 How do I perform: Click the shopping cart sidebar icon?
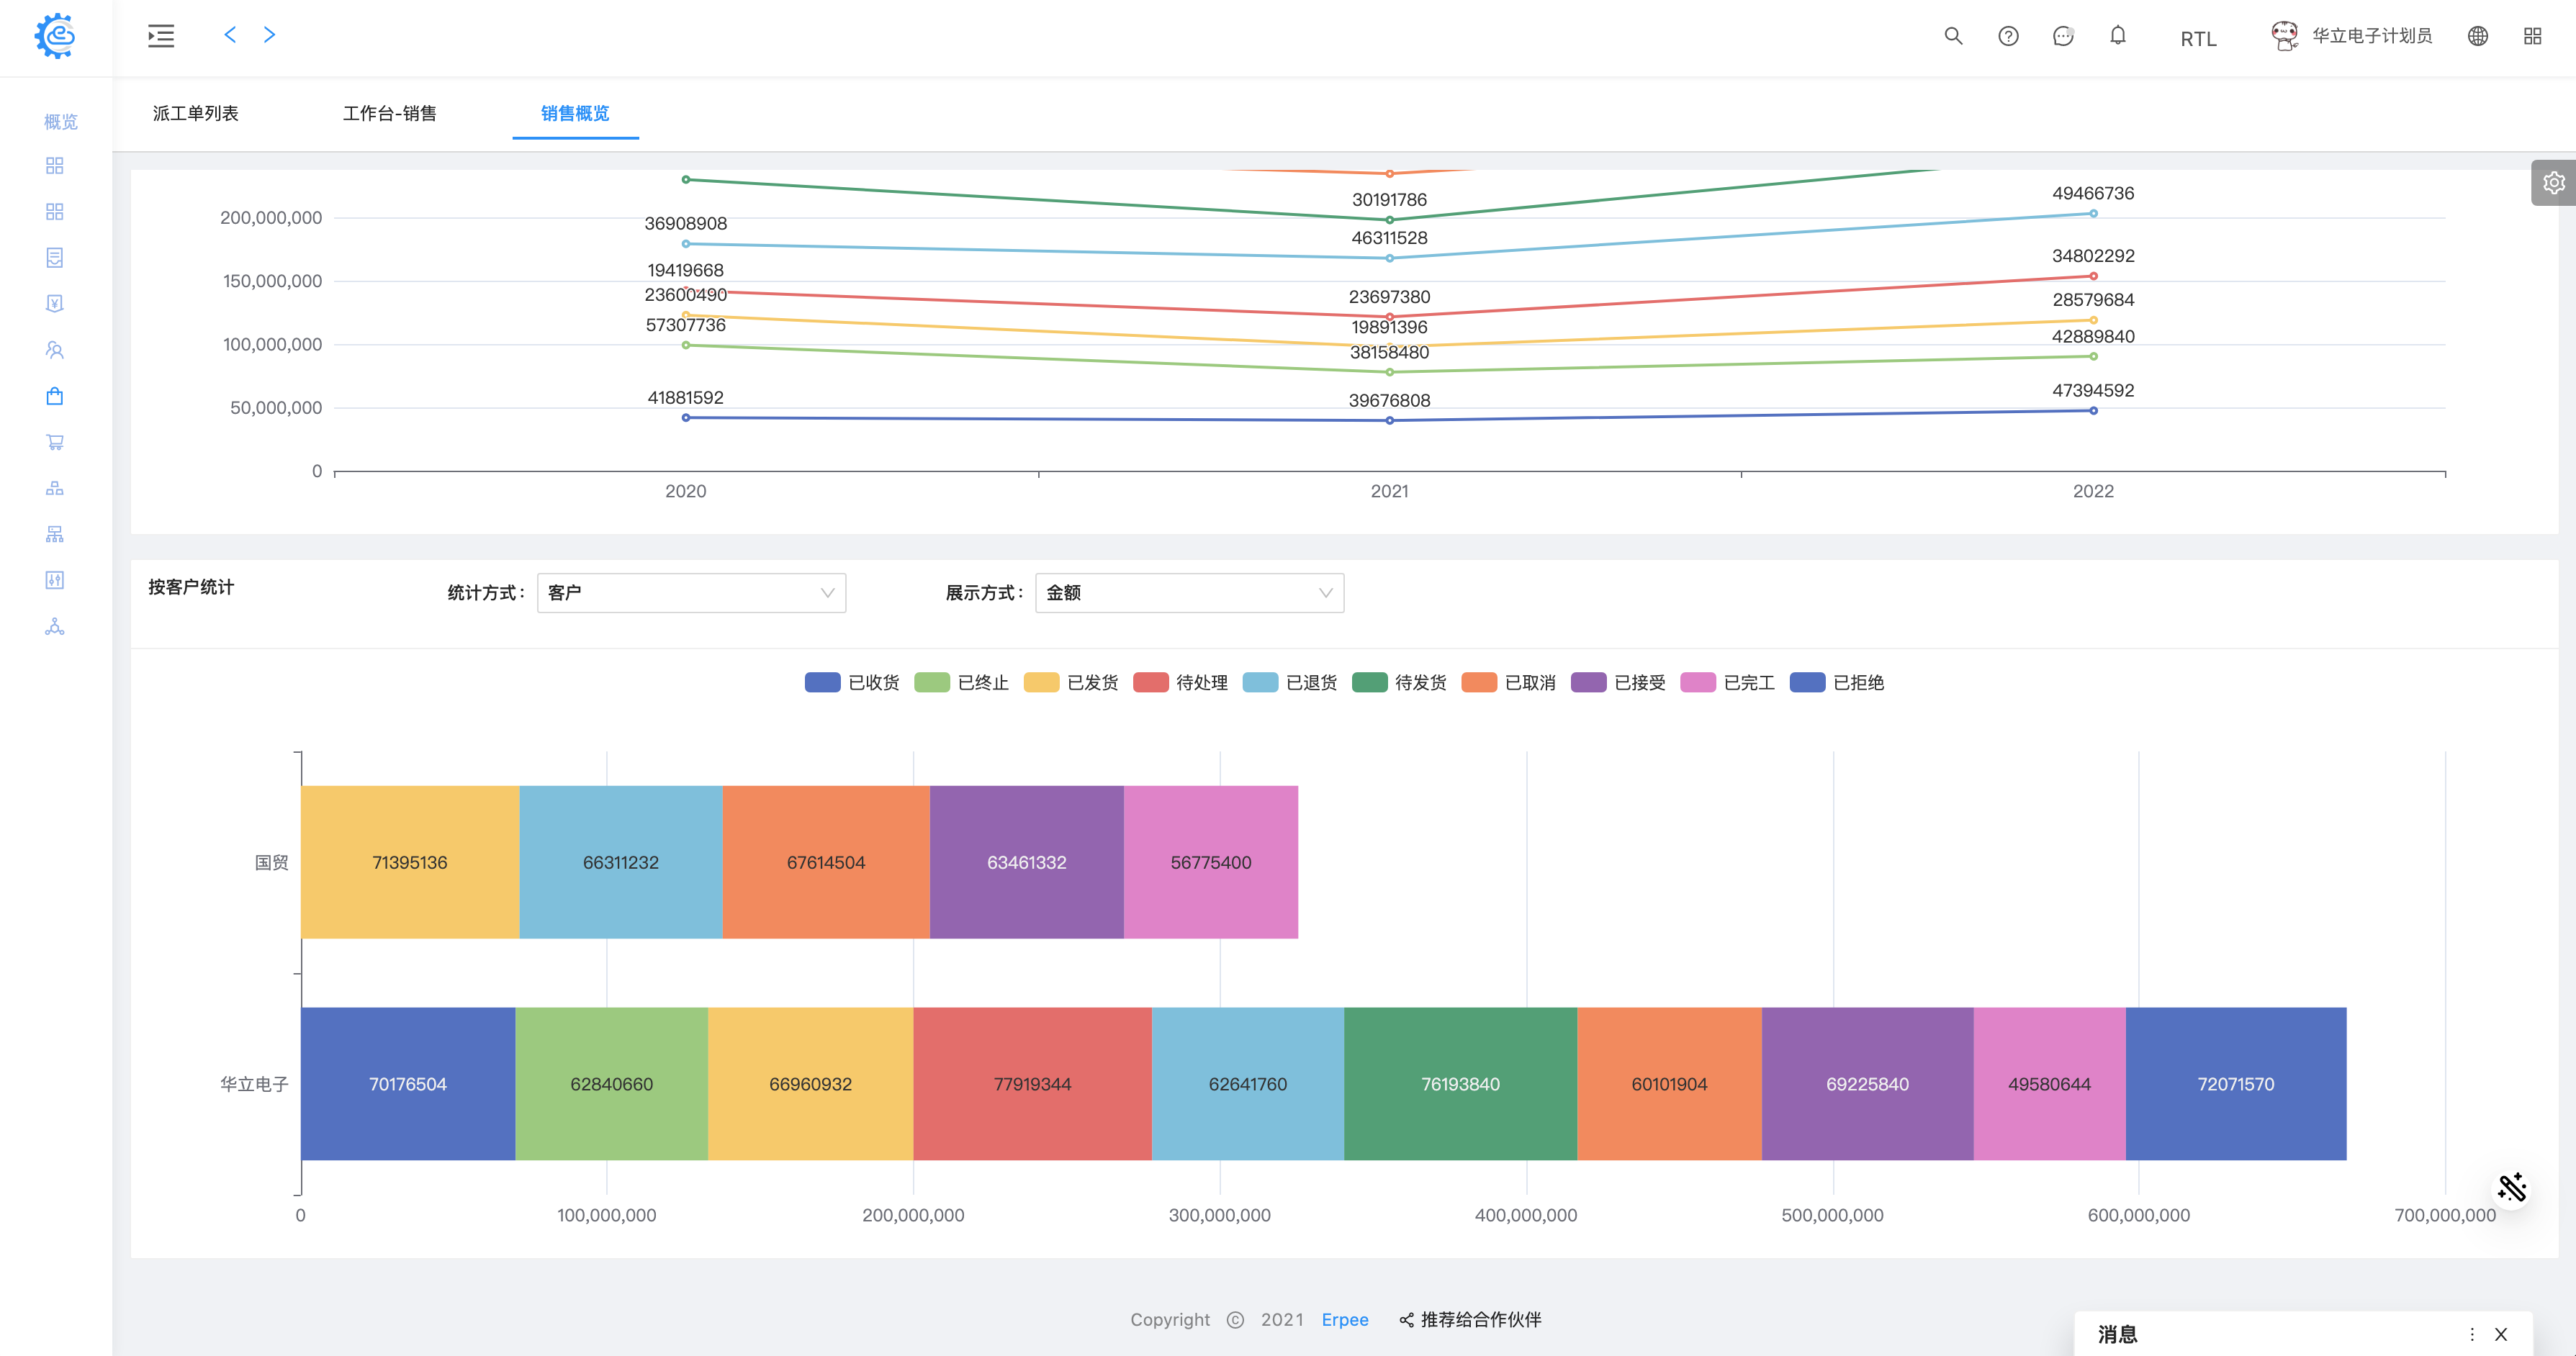pyautogui.click(x=55, y=442)
